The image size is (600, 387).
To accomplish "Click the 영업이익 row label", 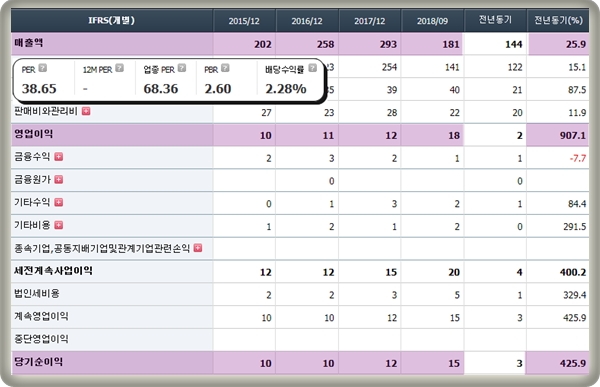I will pos(34,134).
